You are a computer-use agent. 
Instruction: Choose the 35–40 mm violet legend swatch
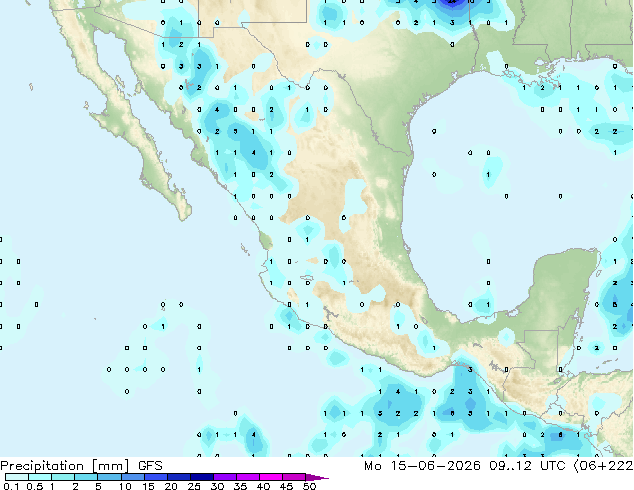tap(248, 477)
